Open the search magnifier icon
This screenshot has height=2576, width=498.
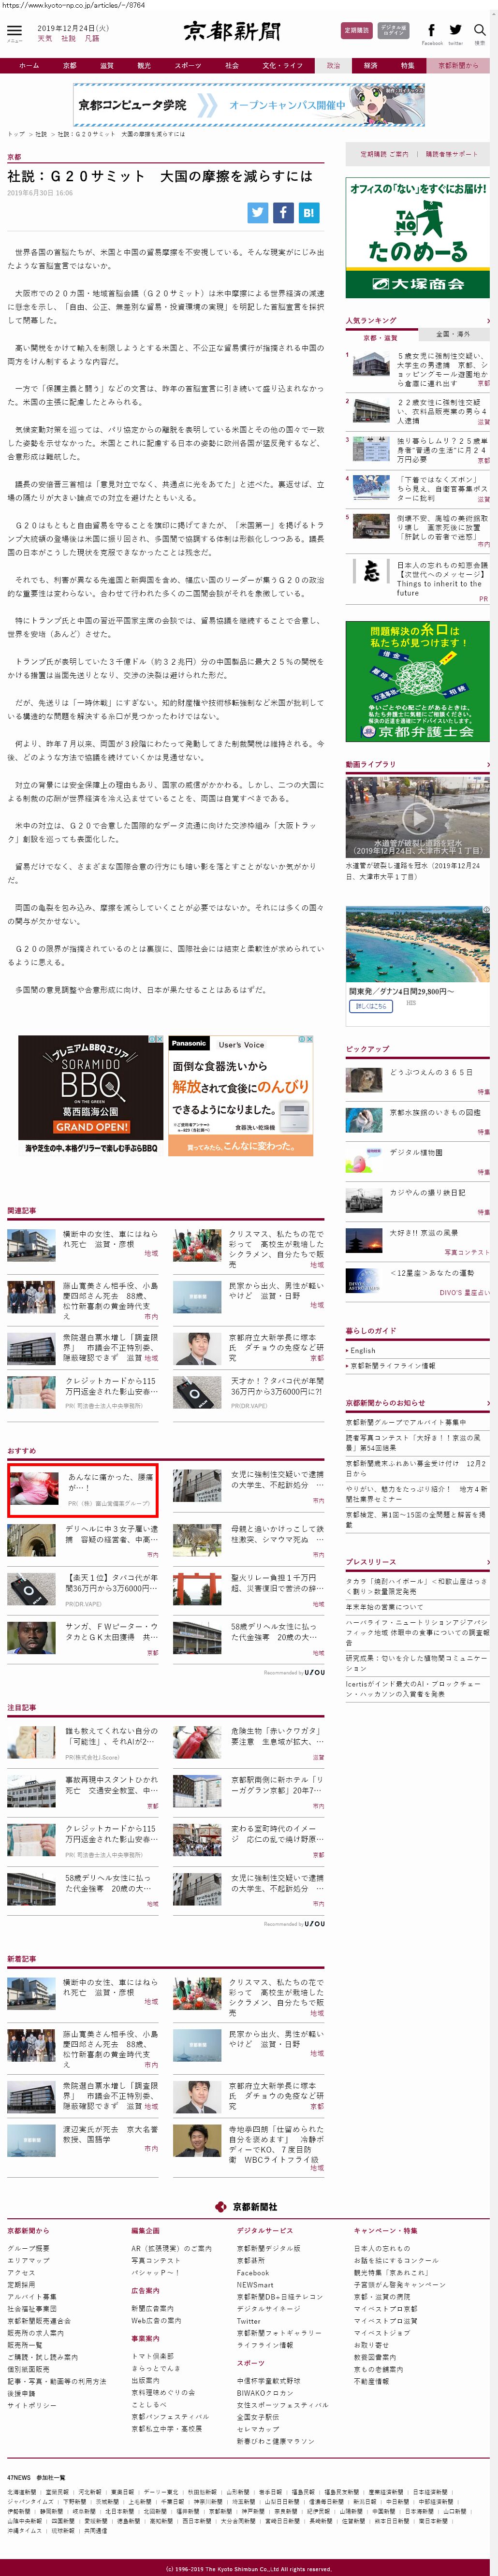[480, 31]
